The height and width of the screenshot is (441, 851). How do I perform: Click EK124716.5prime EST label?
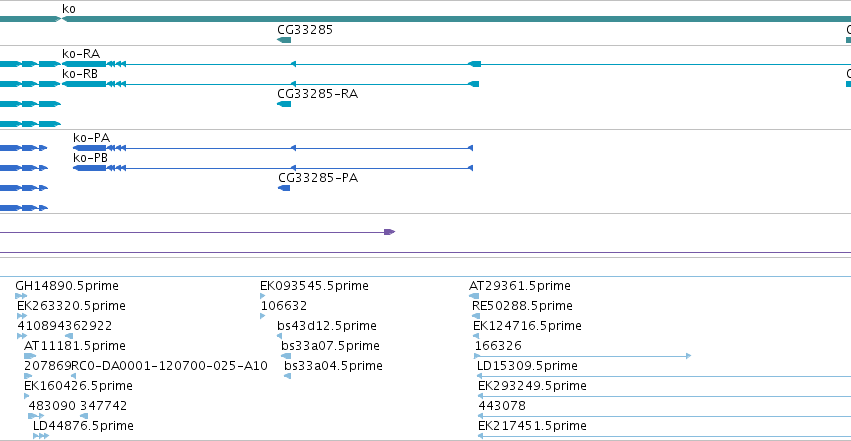pyautogui.click(x=528, y=326)
